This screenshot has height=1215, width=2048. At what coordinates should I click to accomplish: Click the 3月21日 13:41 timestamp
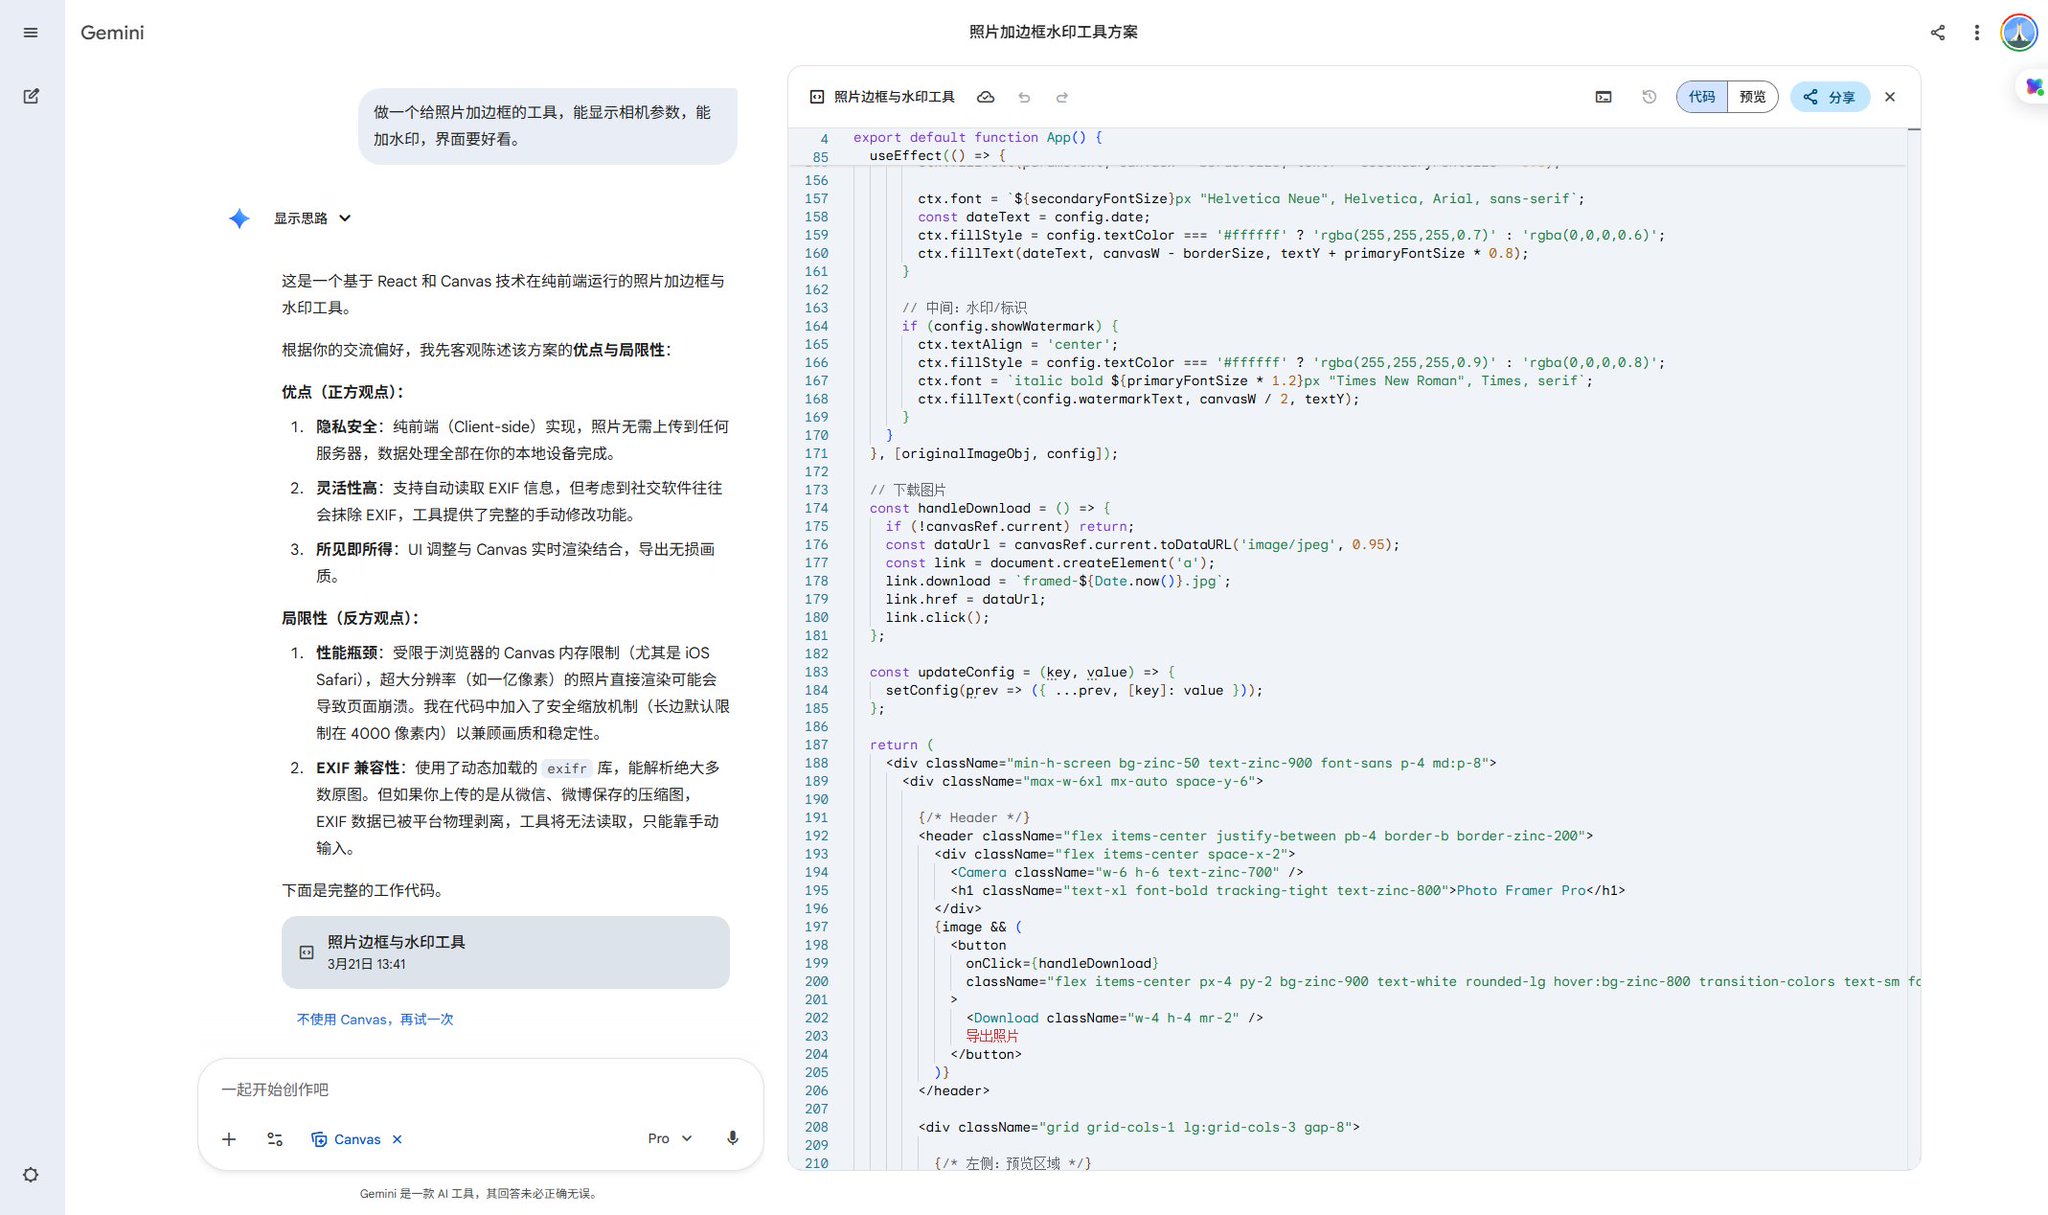tap(366, 964)
